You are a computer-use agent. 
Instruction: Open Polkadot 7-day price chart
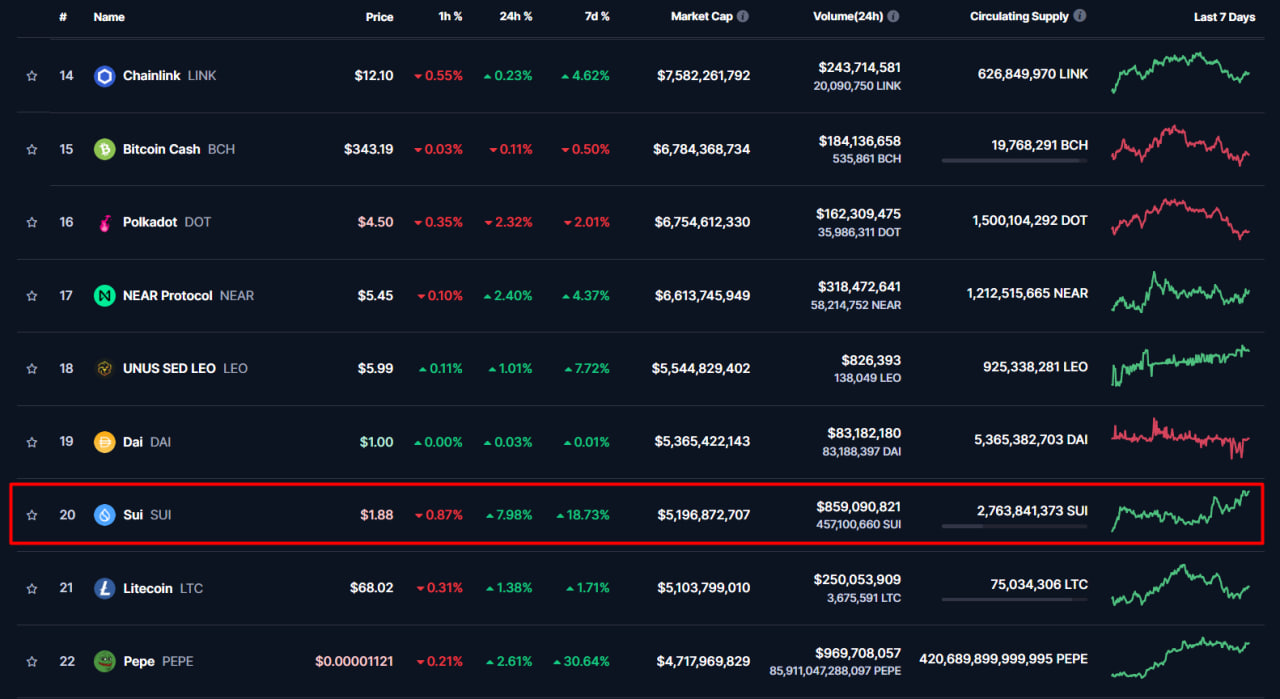coord(1181,219)
